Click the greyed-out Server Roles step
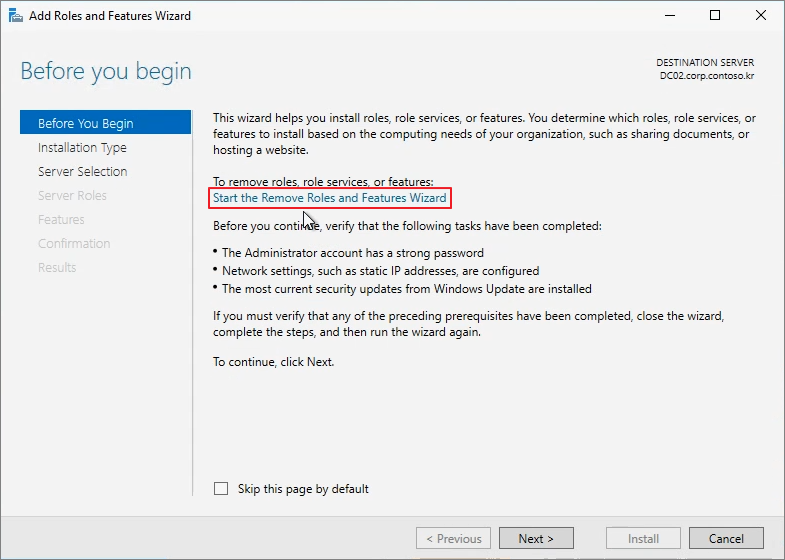Image resolution: width=785 pixels, height=560 pixels. 72,196
